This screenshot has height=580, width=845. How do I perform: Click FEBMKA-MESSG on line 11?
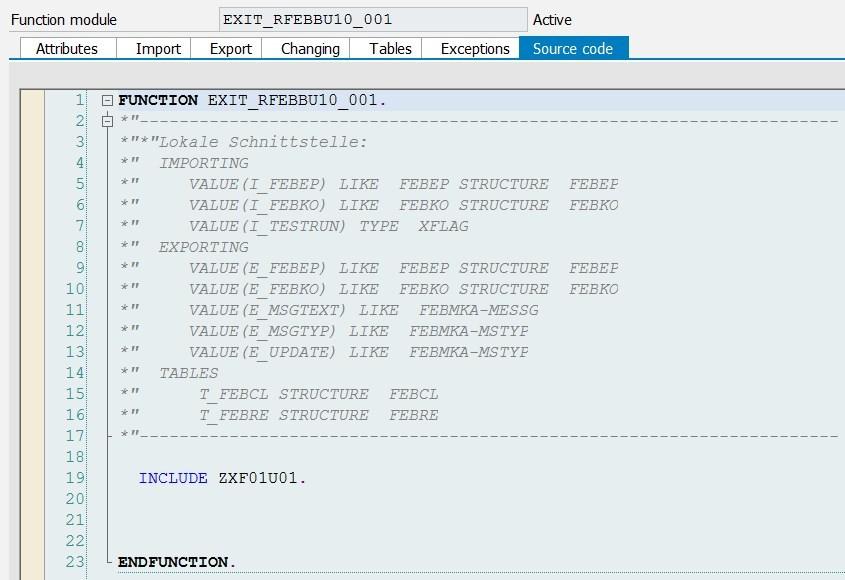coord(479,310)
